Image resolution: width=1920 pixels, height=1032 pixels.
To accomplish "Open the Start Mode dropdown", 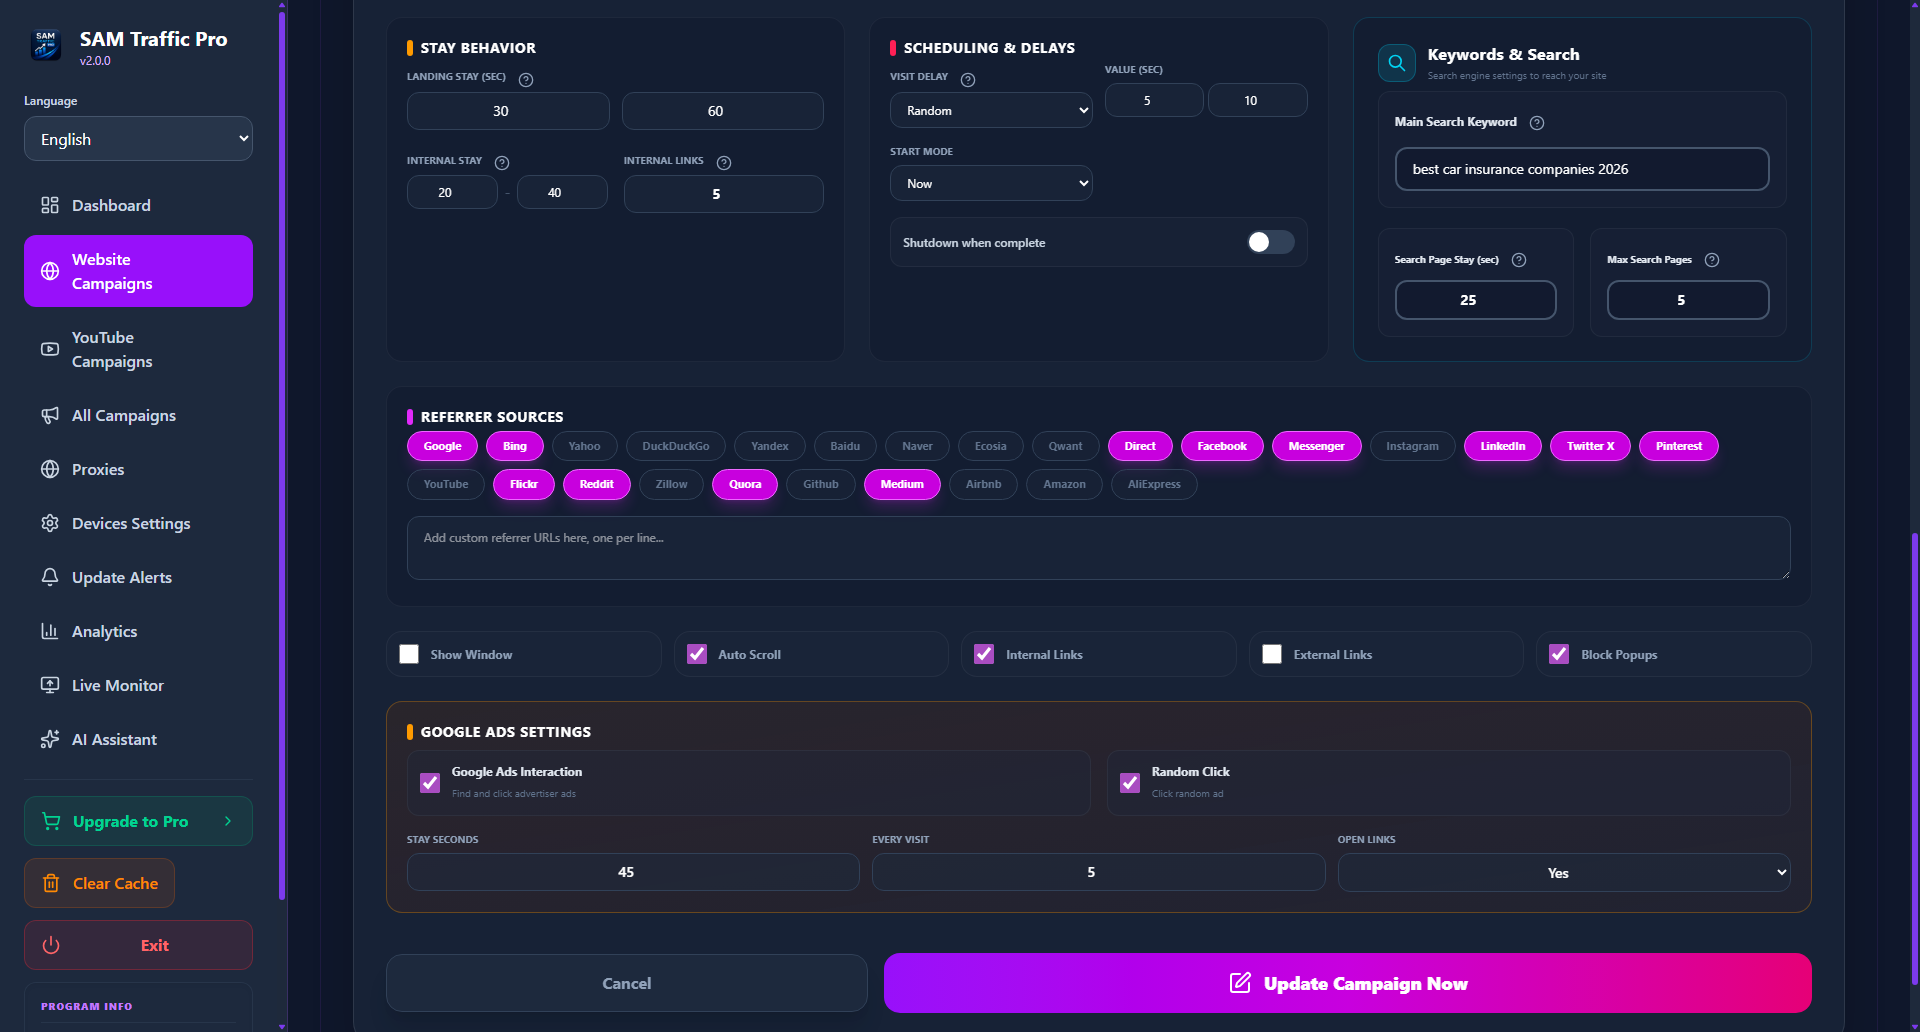I will 991,183.
